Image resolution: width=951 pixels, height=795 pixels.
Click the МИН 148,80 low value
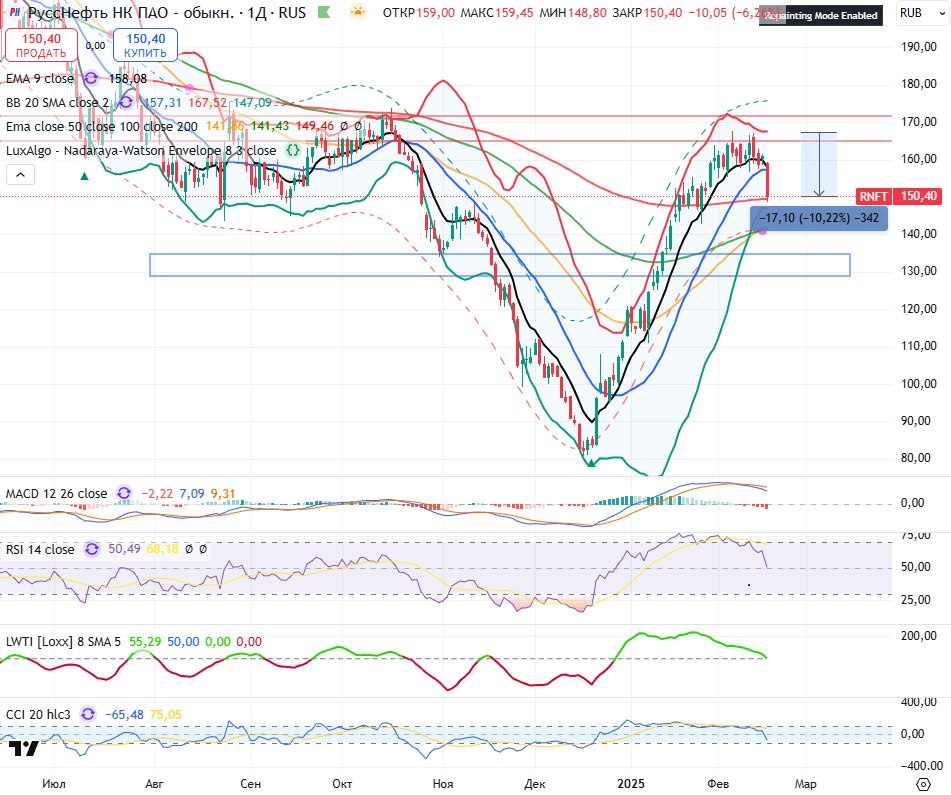(573, 13)
